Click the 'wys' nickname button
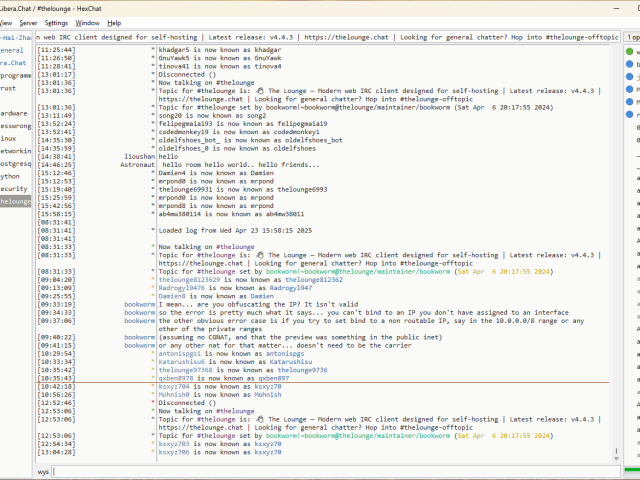The height and width of the screenshot is (480, 640). [43, 471]
